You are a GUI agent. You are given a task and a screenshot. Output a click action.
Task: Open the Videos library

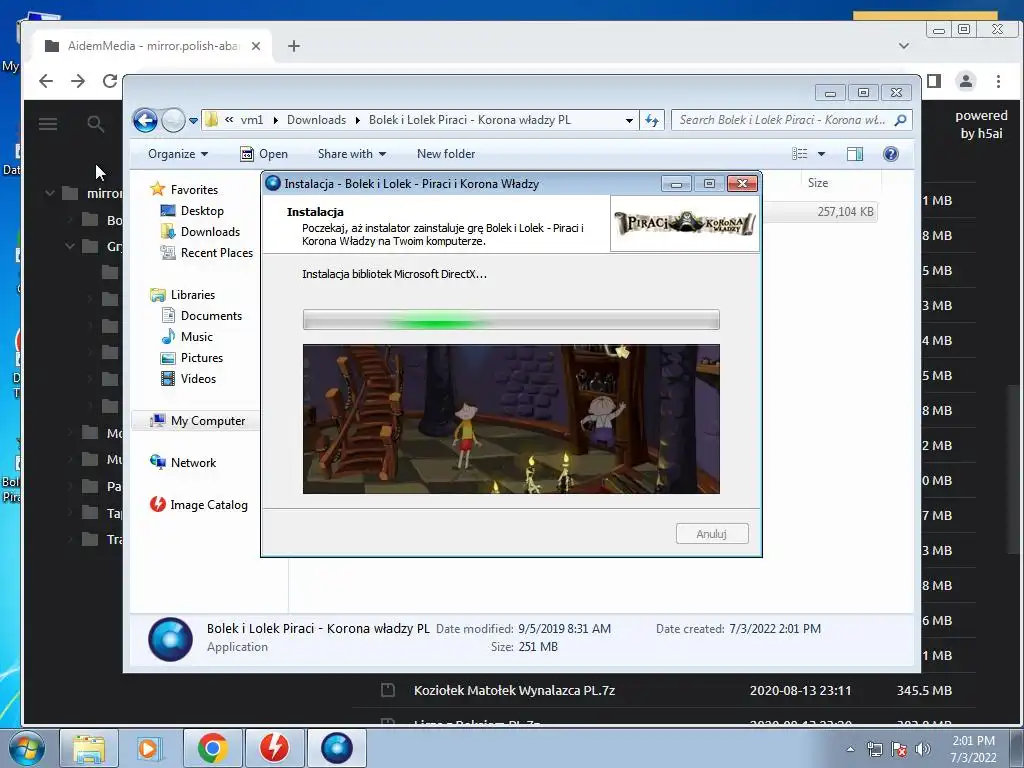click(x=188, y=379)
